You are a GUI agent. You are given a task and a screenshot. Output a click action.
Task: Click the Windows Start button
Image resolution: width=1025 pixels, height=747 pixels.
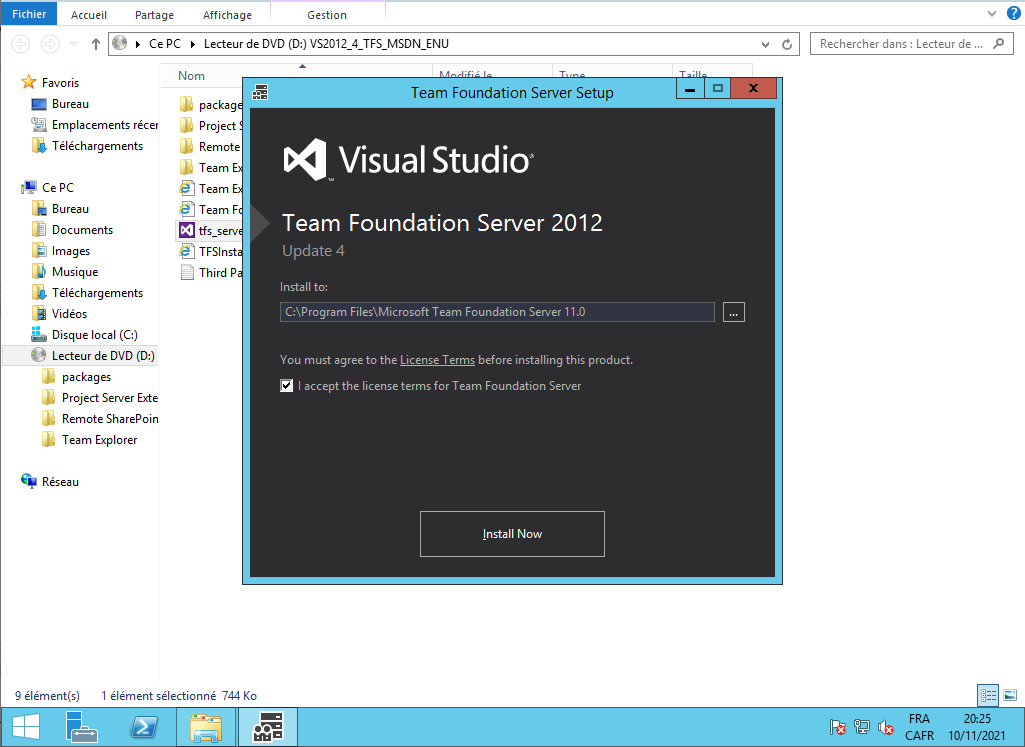click(x=25, y=727)
